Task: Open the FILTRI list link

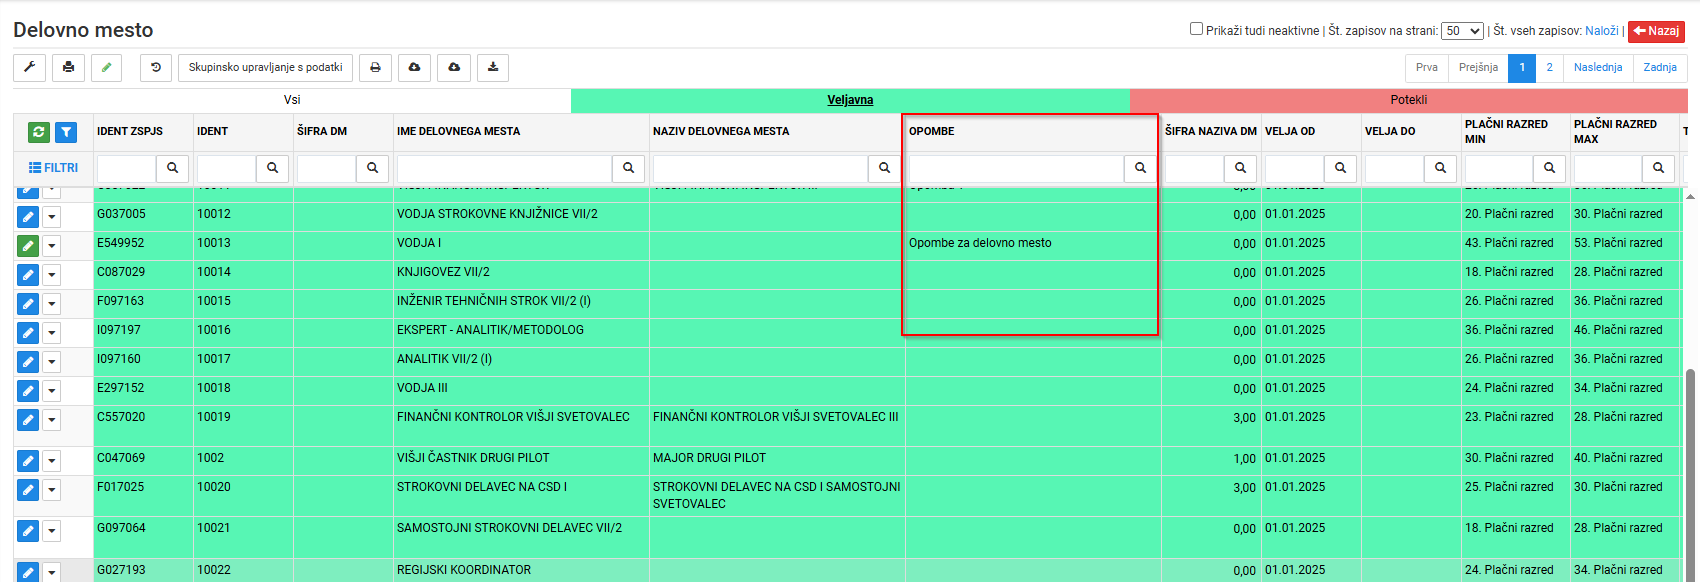Action: click(x=53, y=168)
